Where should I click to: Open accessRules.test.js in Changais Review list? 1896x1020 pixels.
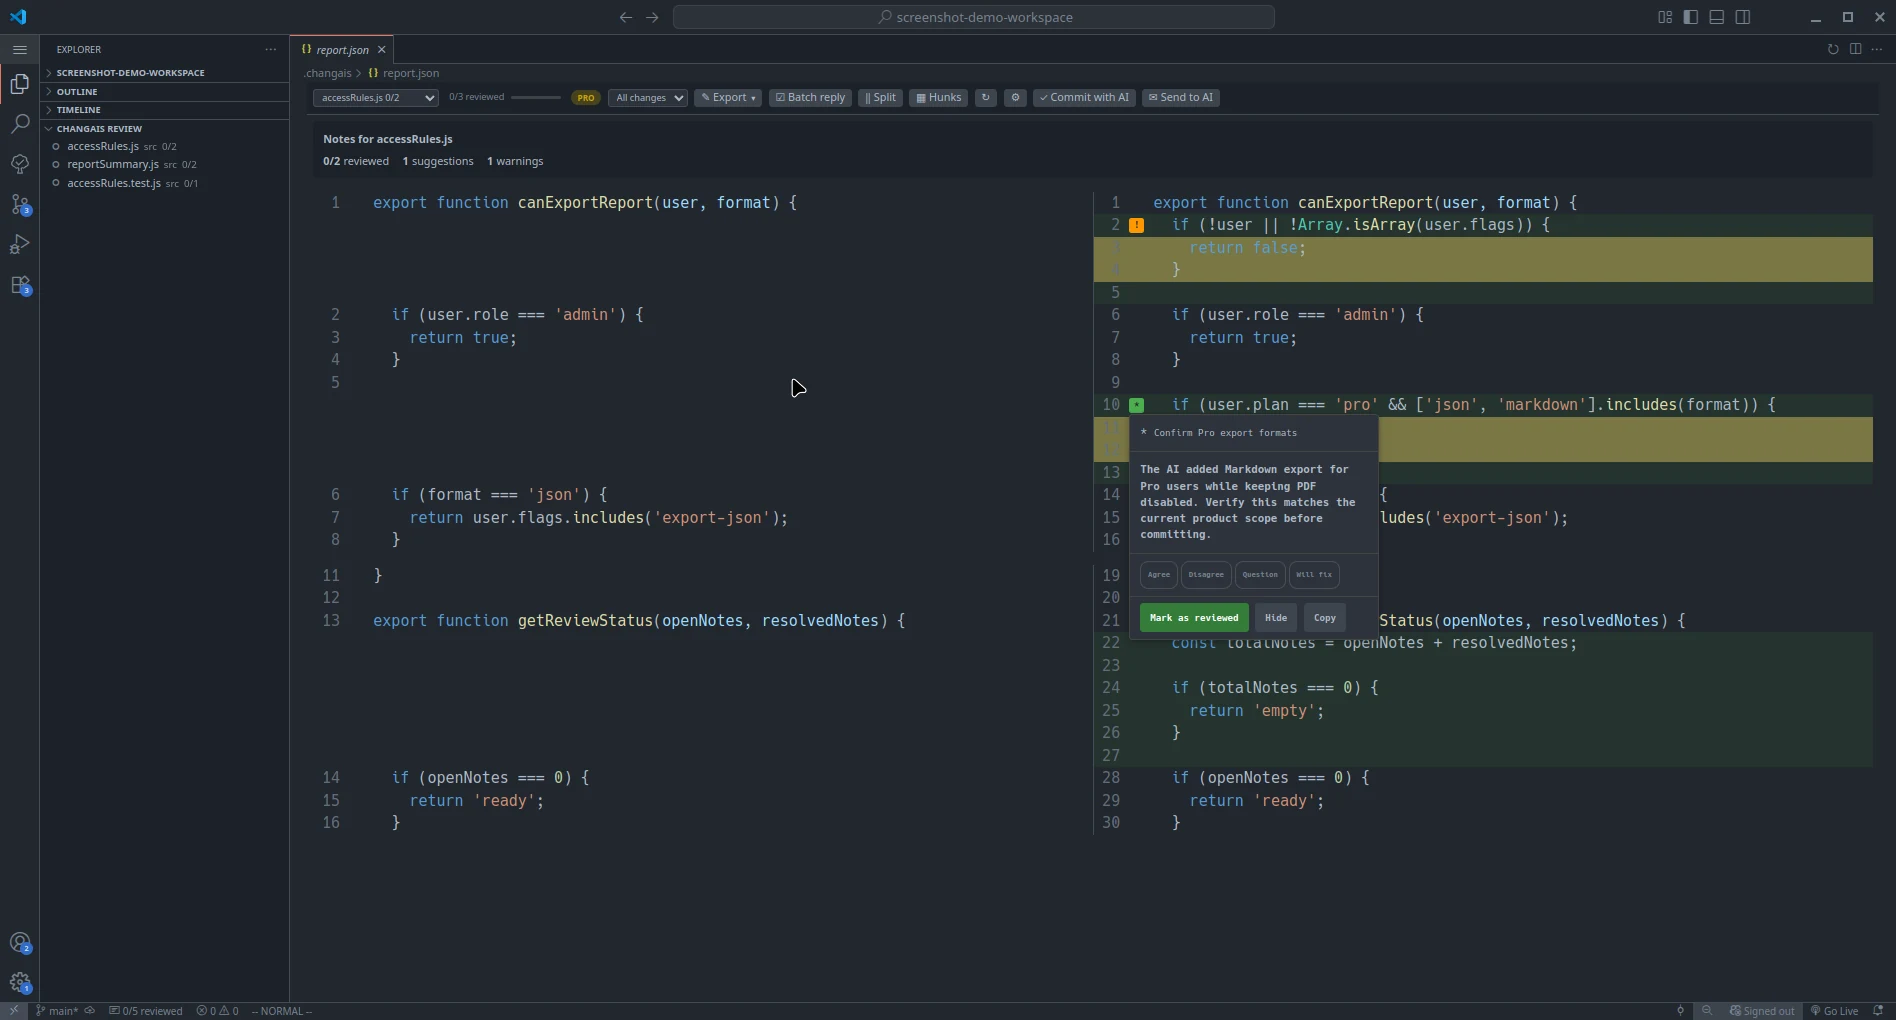coord(165,184)
